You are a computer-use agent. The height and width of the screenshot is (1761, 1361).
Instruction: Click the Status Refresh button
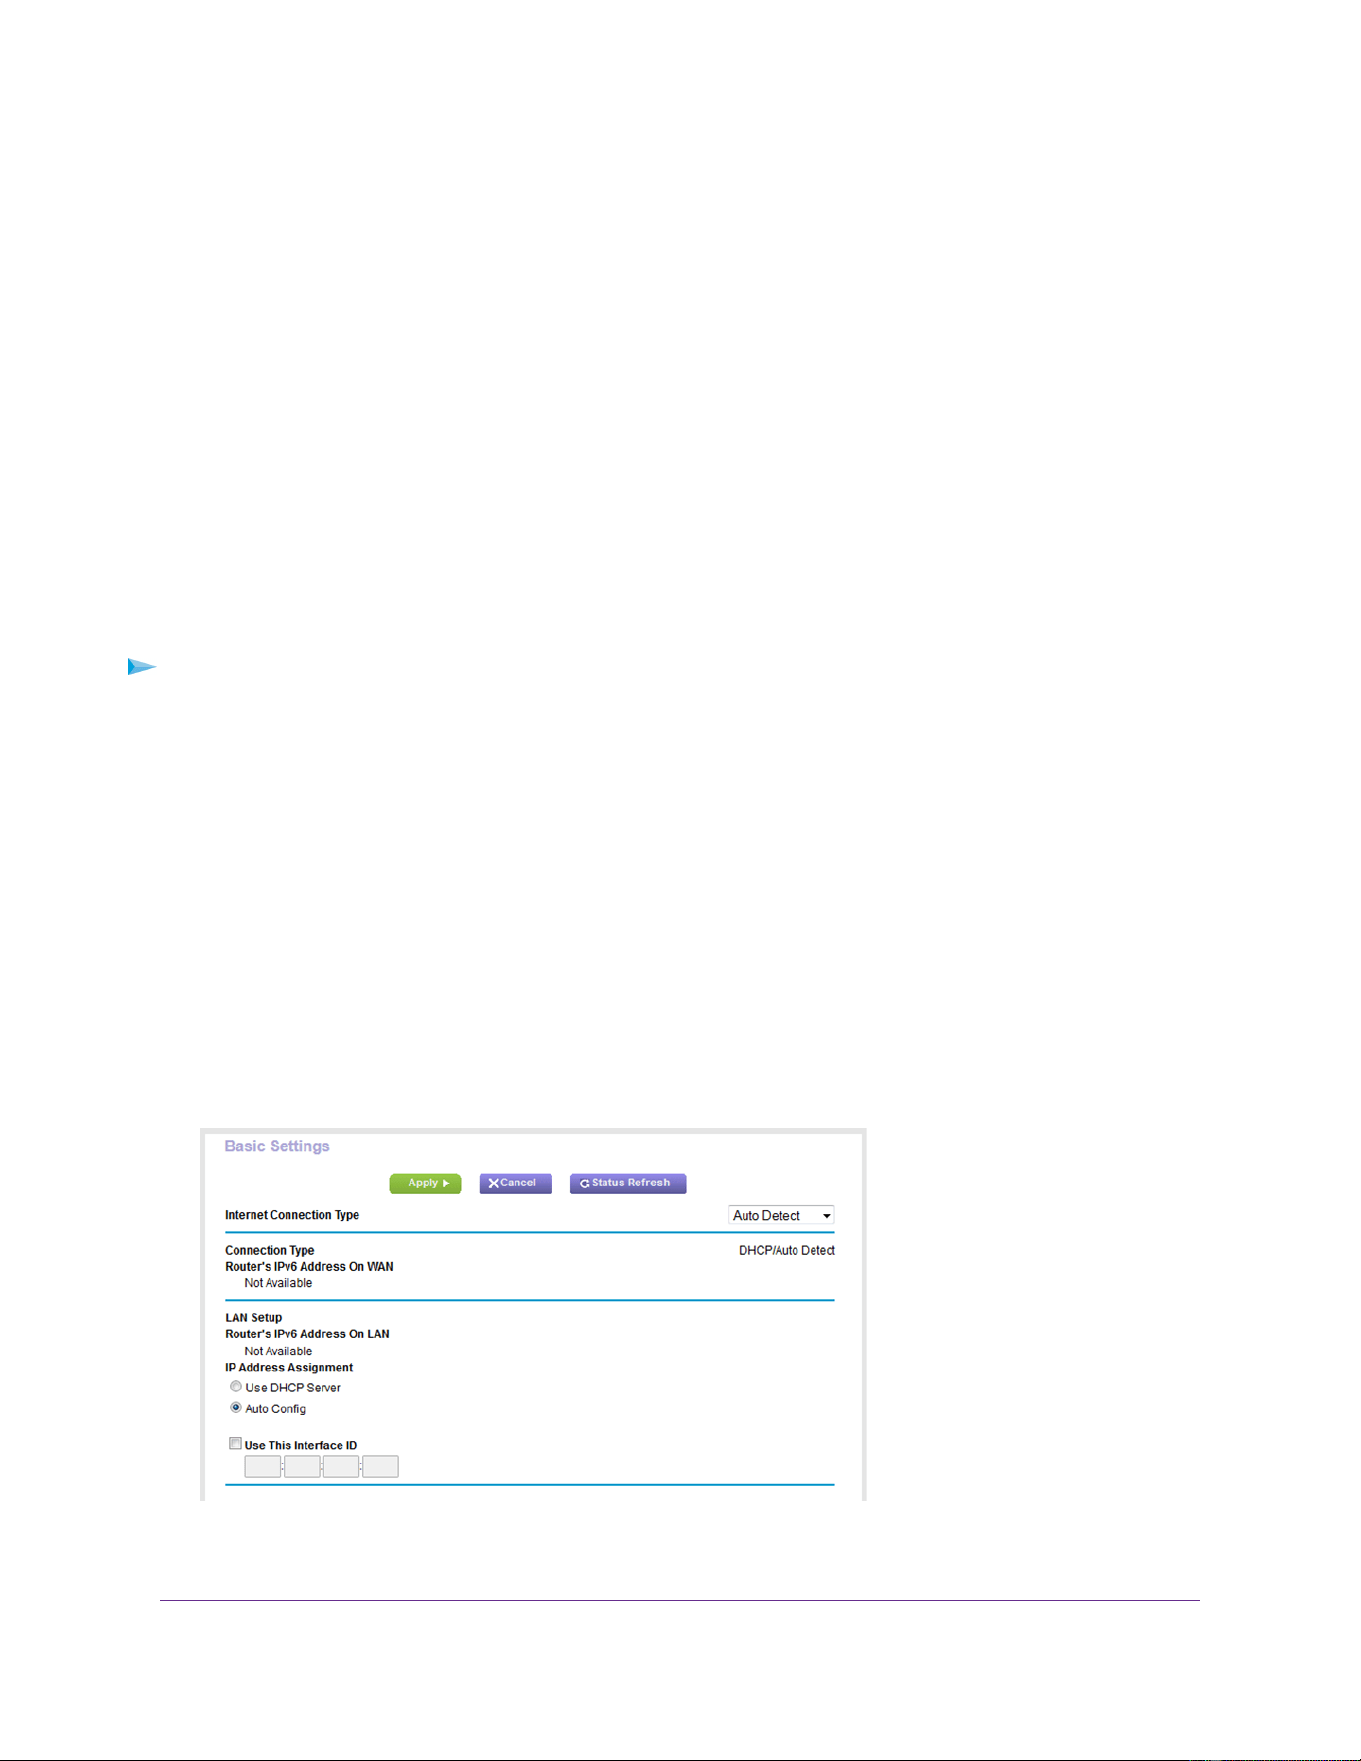point(628,1183)
